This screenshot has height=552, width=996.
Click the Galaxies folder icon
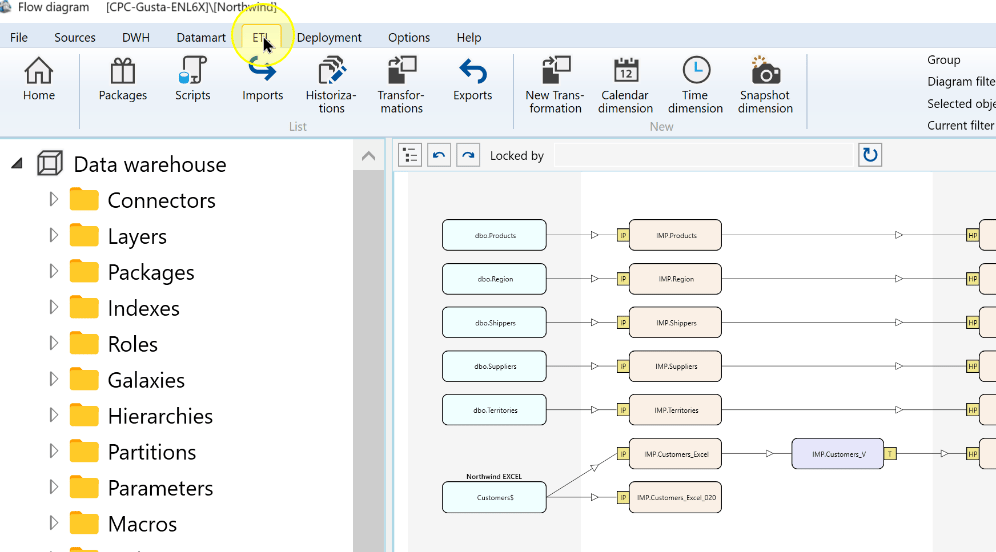pos(84,379)
